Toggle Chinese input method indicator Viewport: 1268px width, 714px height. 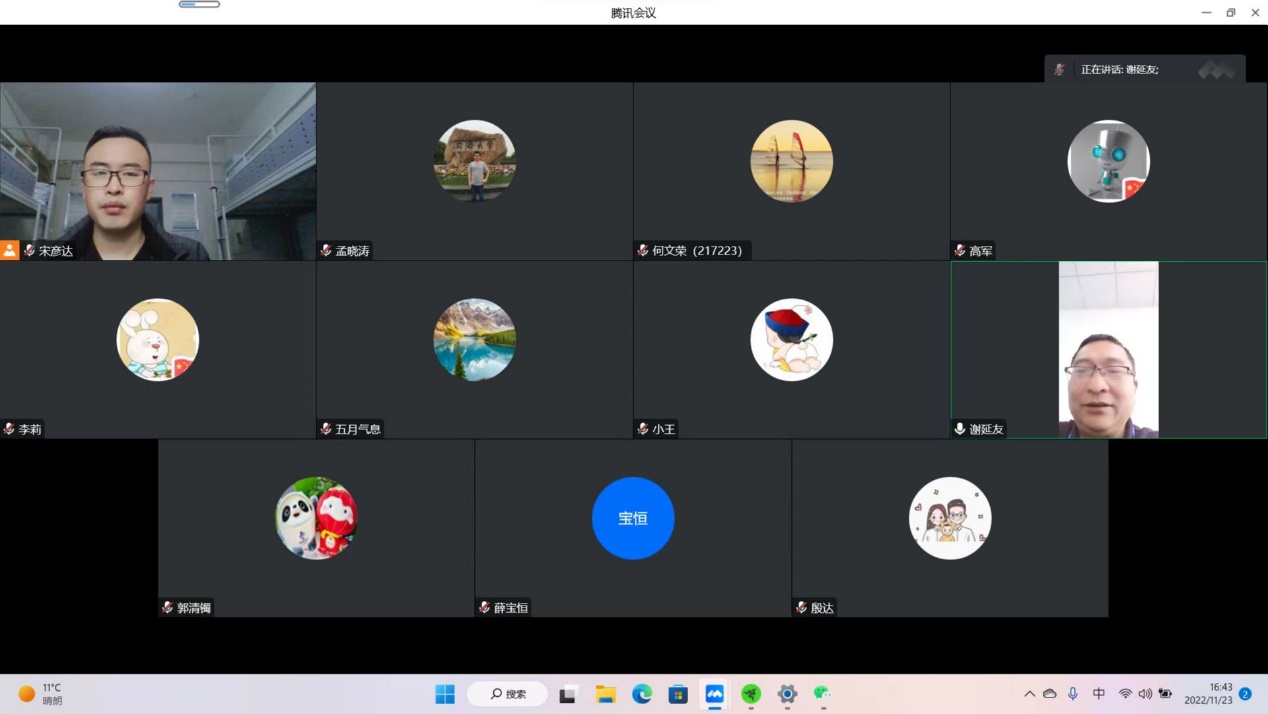point(1099,694)
